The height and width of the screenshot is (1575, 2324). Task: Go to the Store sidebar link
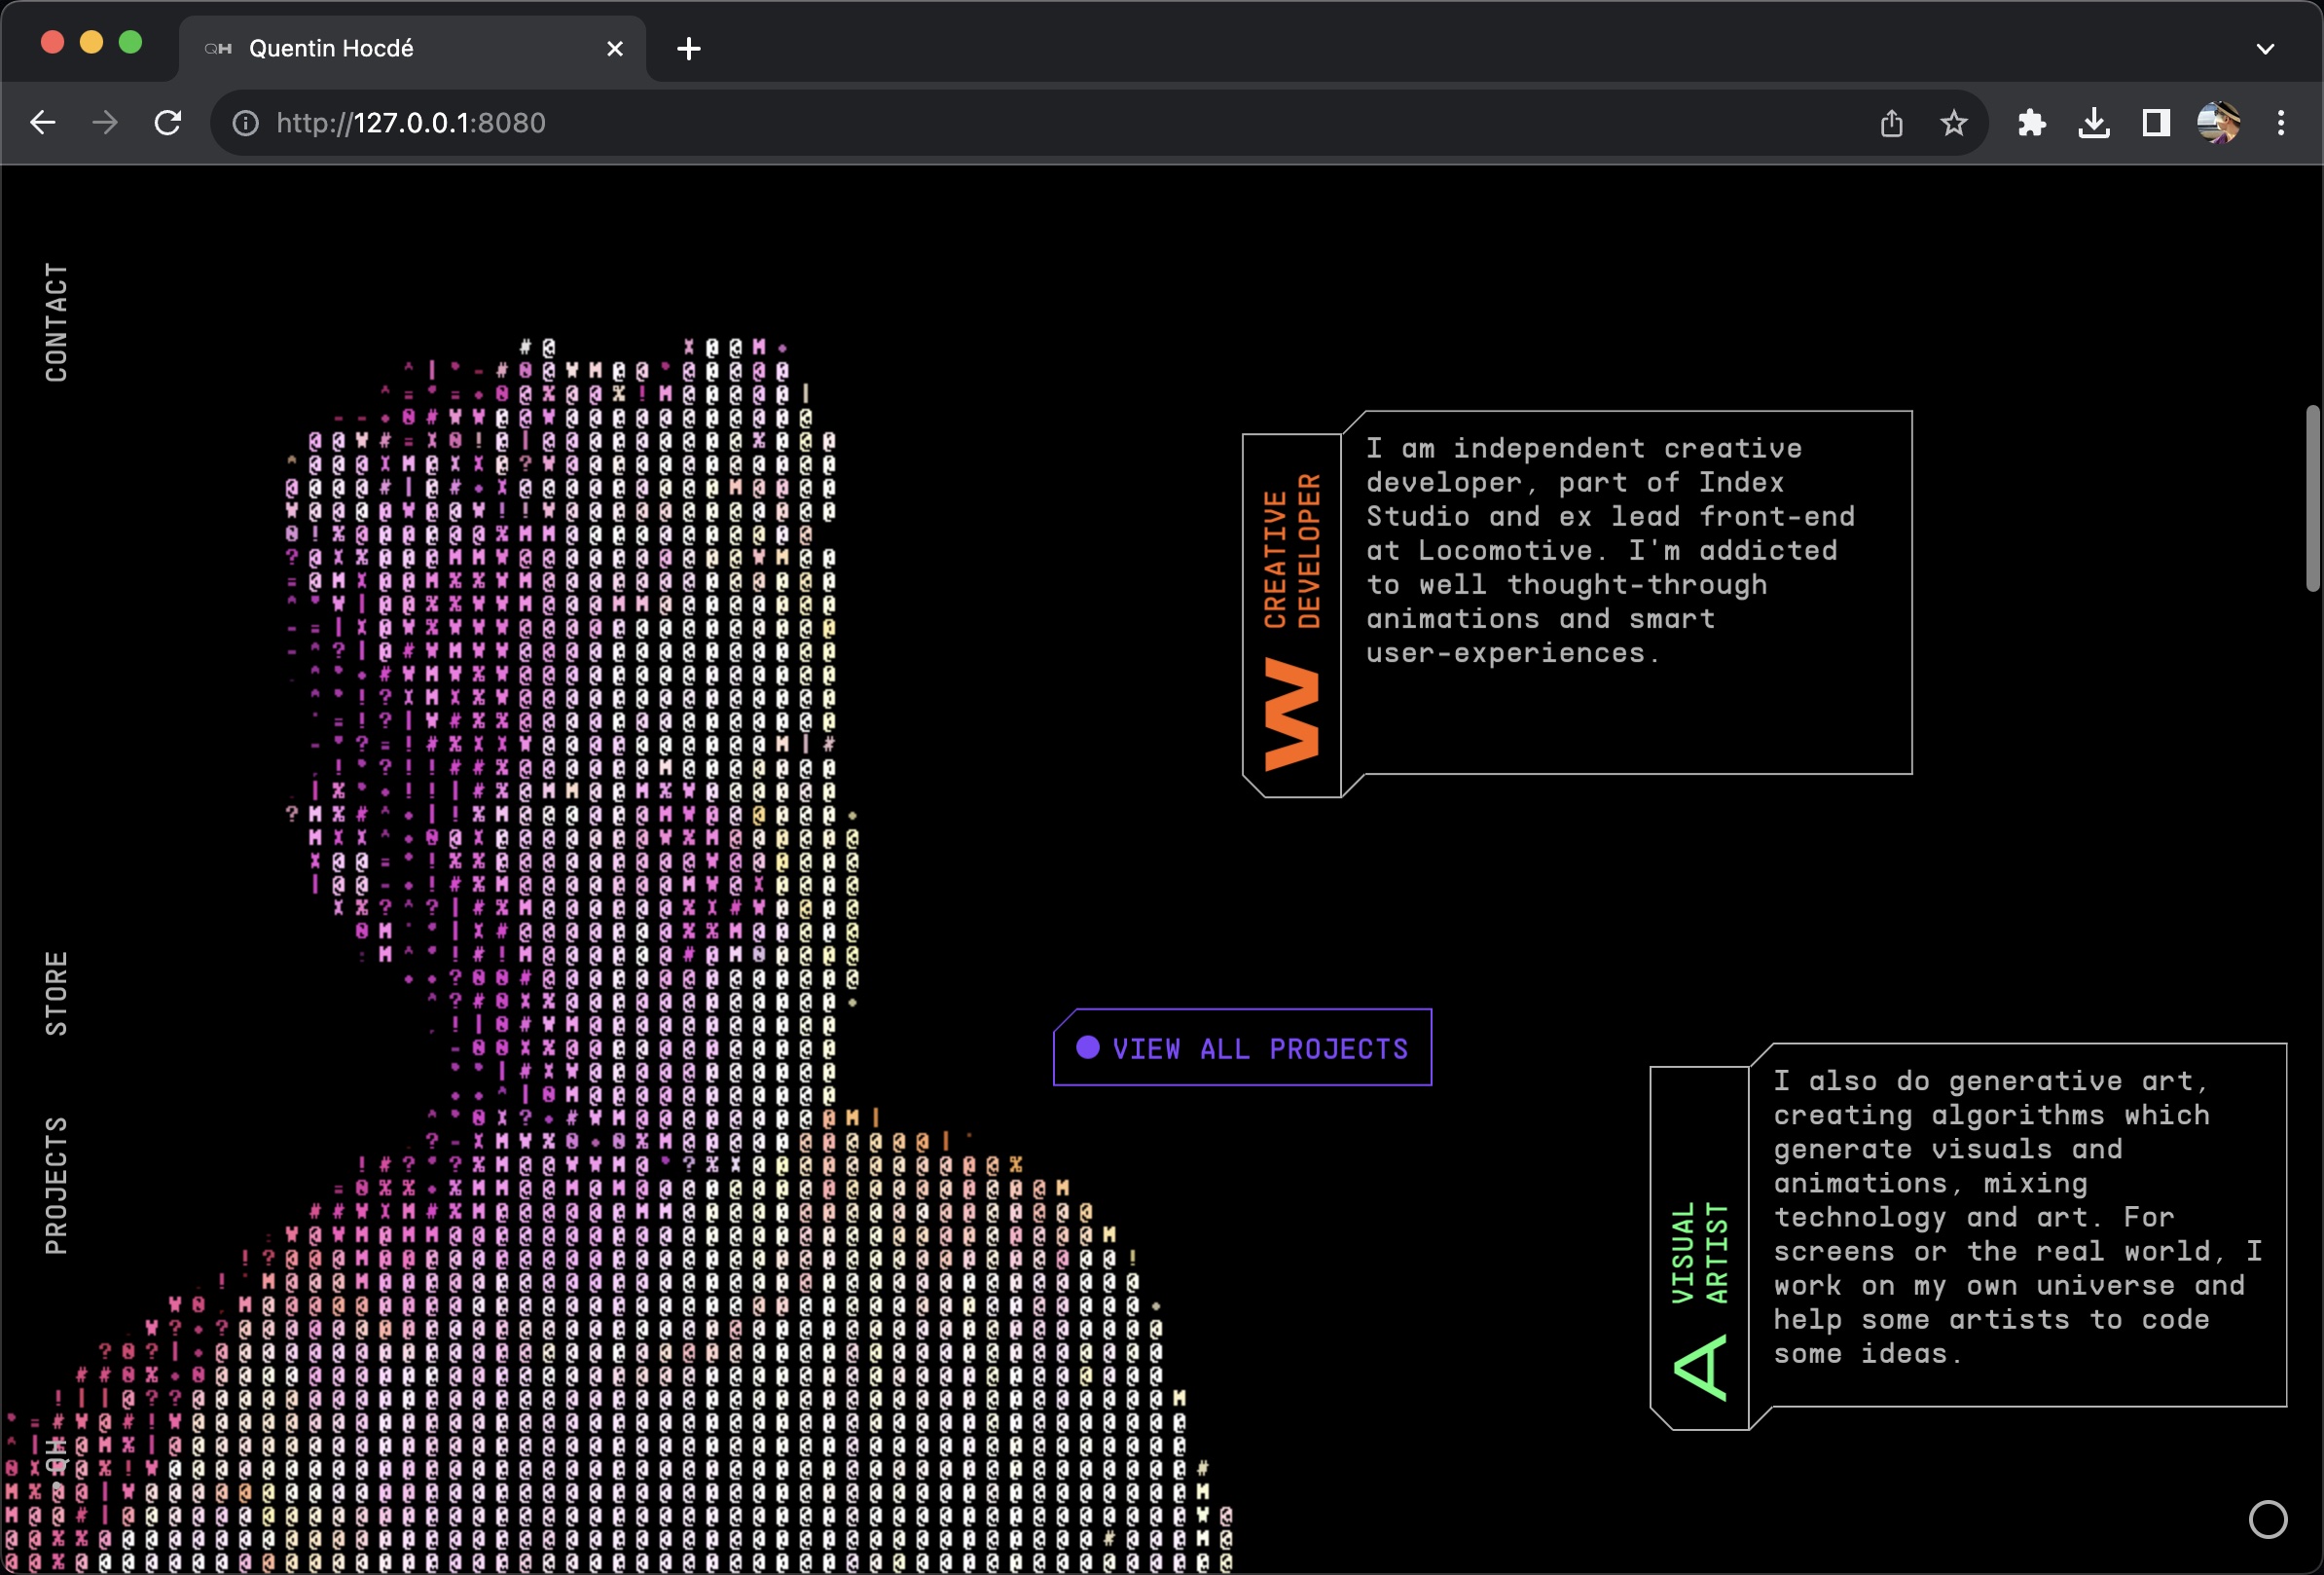(x=56, y=993)
